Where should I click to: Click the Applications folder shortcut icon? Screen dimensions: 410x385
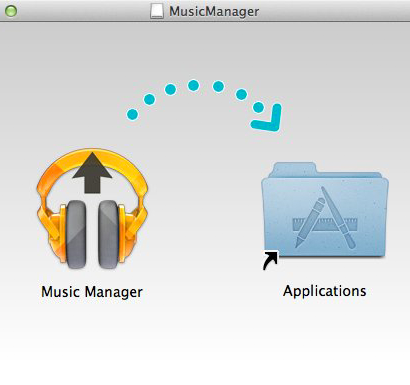325,215
